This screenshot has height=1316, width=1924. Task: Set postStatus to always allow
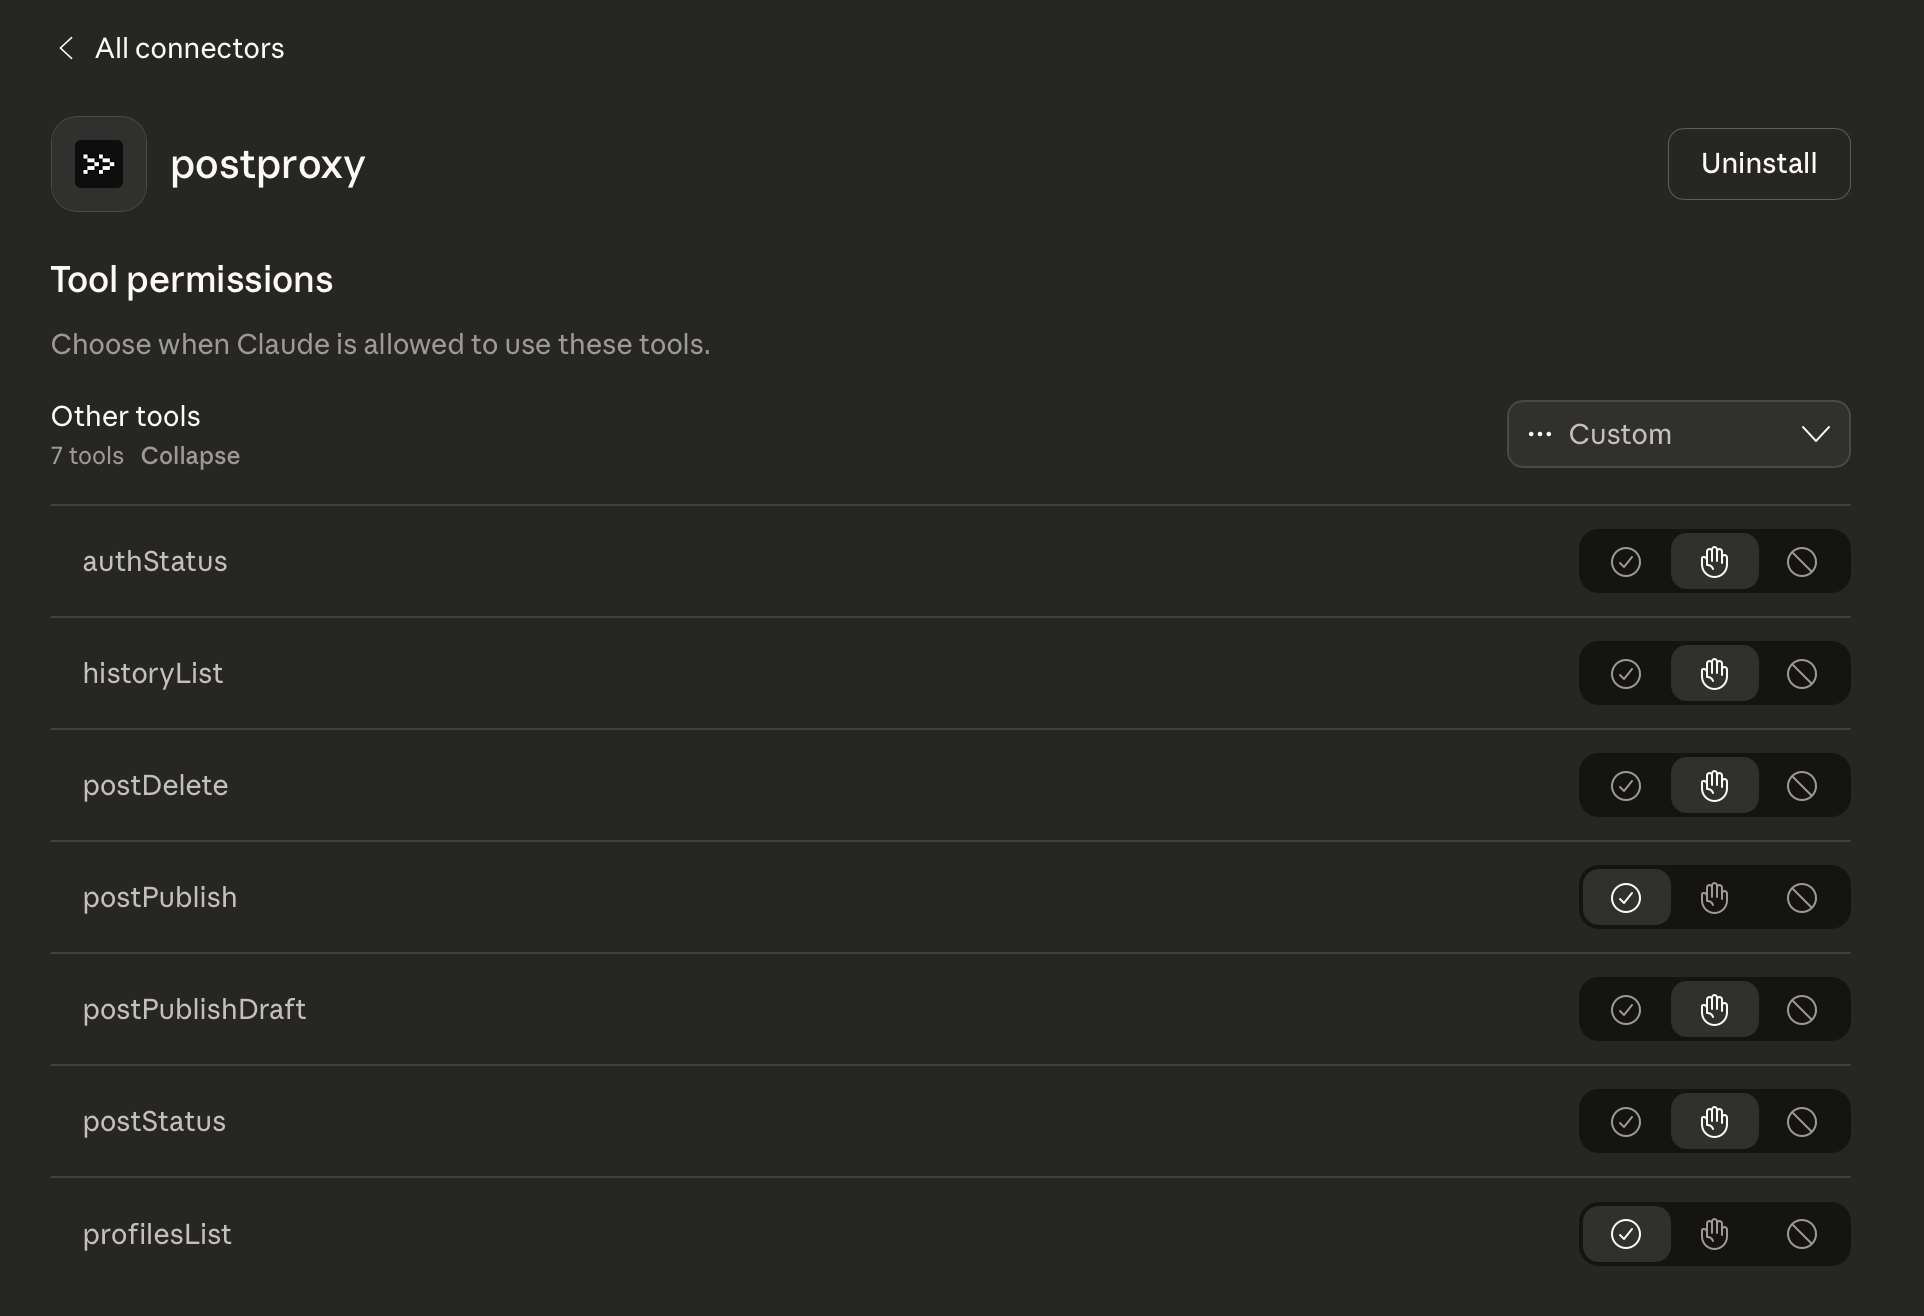(x=1625, y=1121)
